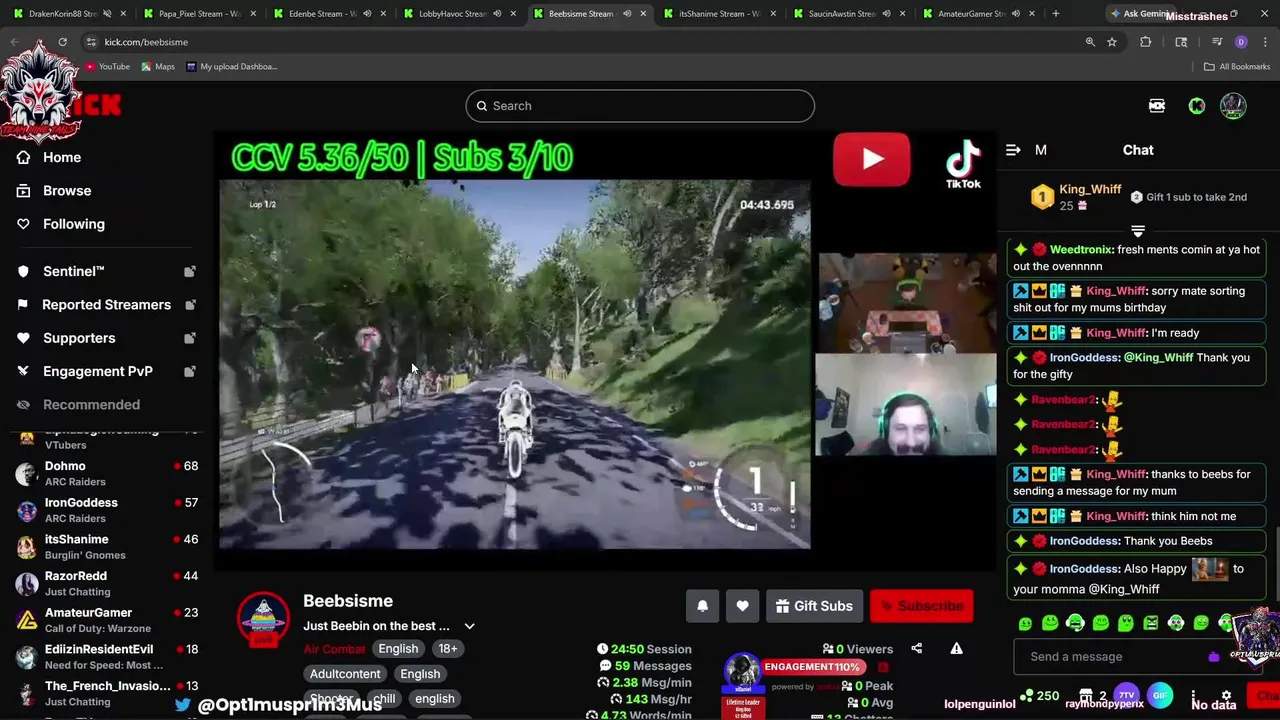
Task: Open AmateurGamer recommended channel
Action: click(106, 620)
